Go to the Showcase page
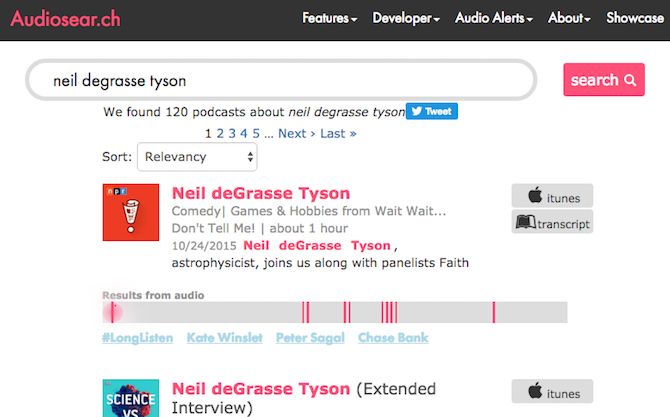The height and width of the screenshot is (417, 670). point(635,18)
